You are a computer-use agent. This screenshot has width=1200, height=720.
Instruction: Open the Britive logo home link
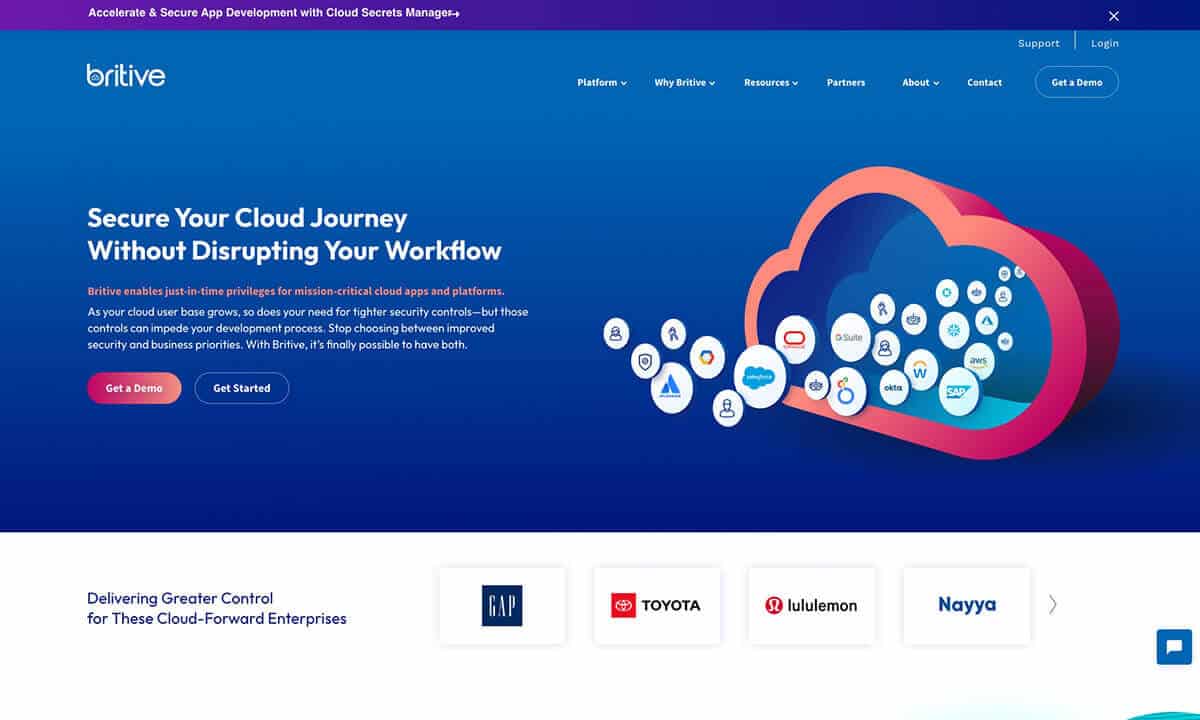pyautogui.click(x=126, y=75)
